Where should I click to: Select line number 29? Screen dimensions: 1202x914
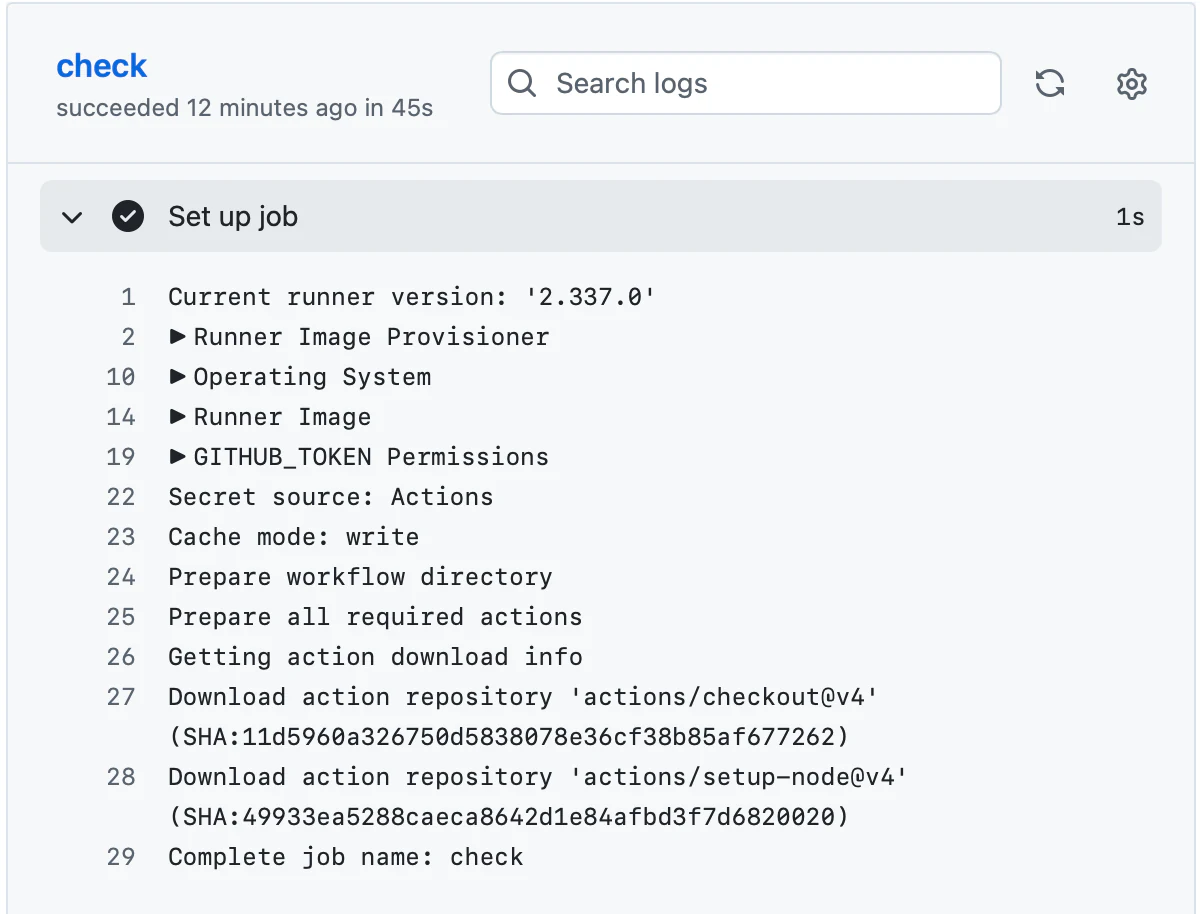120,857
